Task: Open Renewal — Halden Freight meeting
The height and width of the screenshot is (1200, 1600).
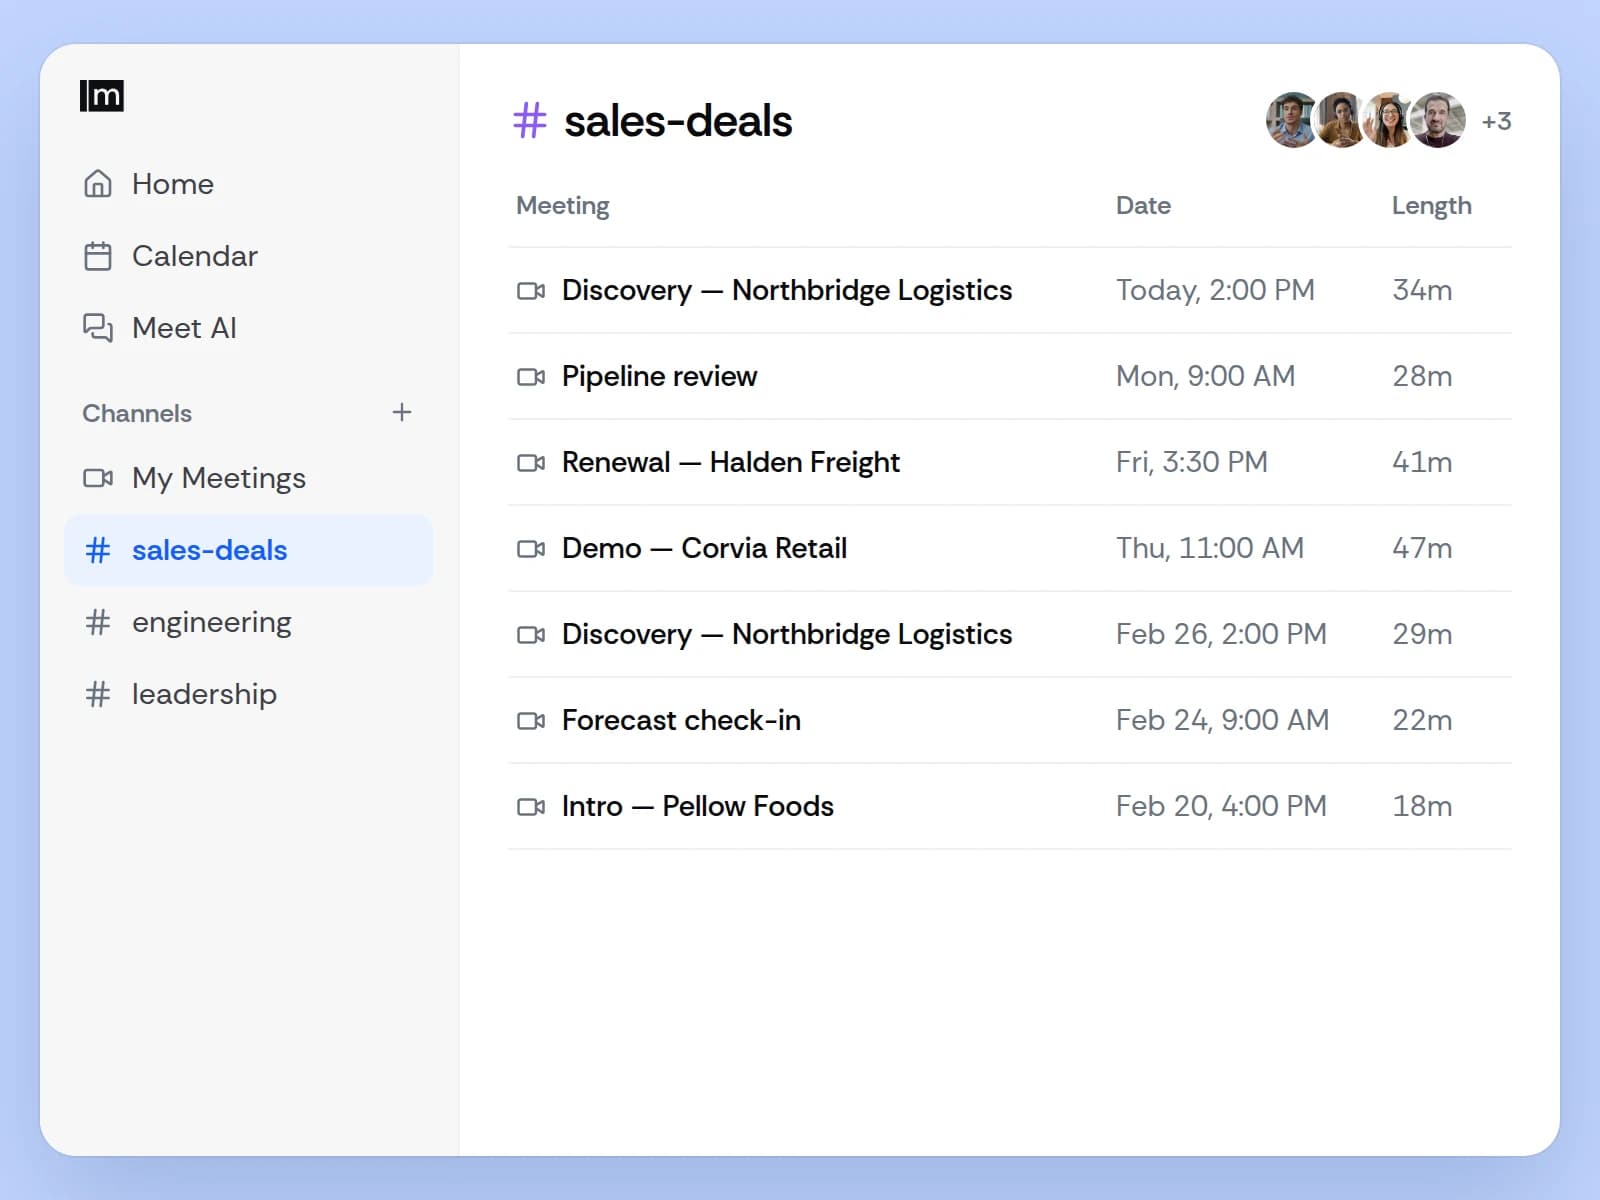Action: pyautogui.click(x=1010, y=462)
